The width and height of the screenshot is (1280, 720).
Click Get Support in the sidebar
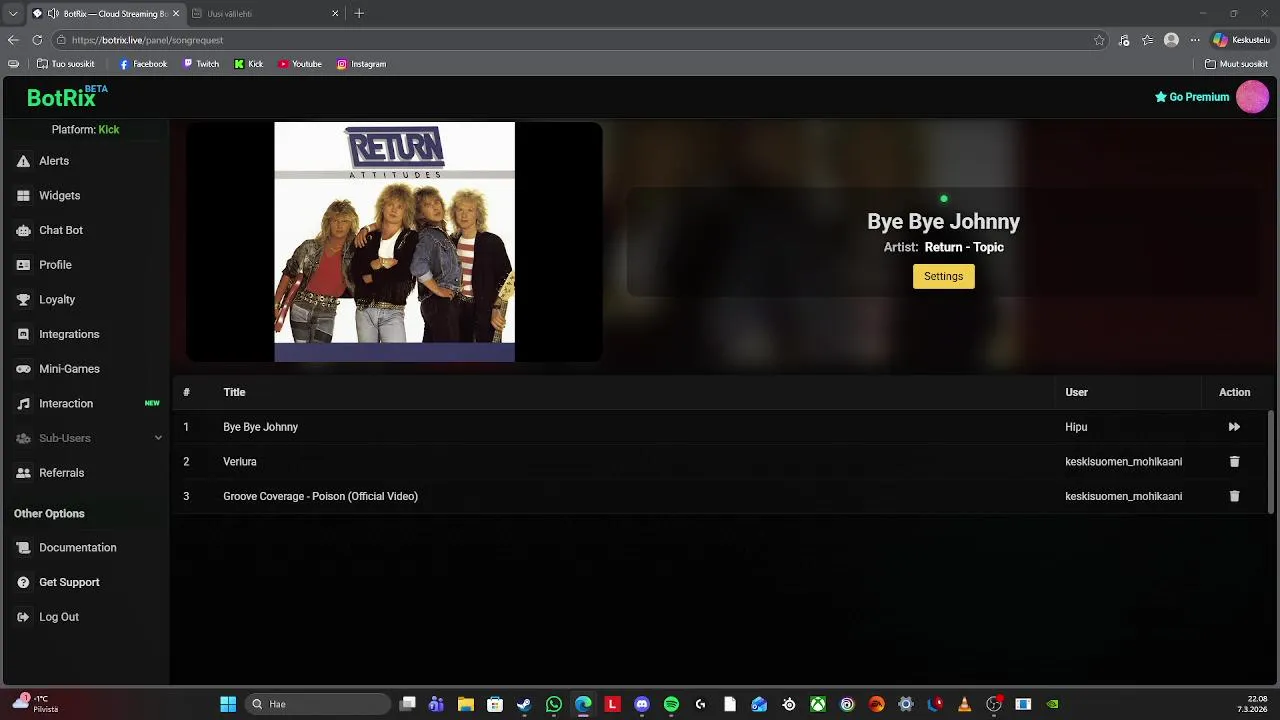click(x=69, y=582)
